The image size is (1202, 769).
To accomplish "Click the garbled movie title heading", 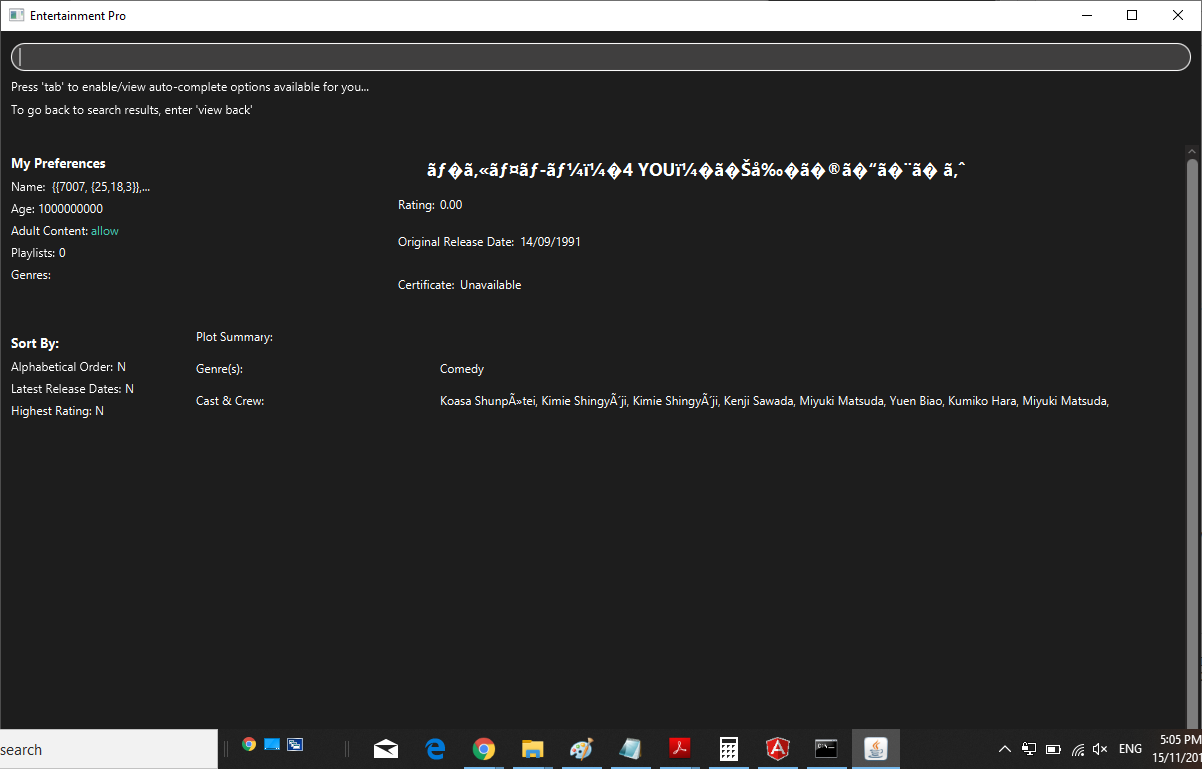I will click(695, 171).
